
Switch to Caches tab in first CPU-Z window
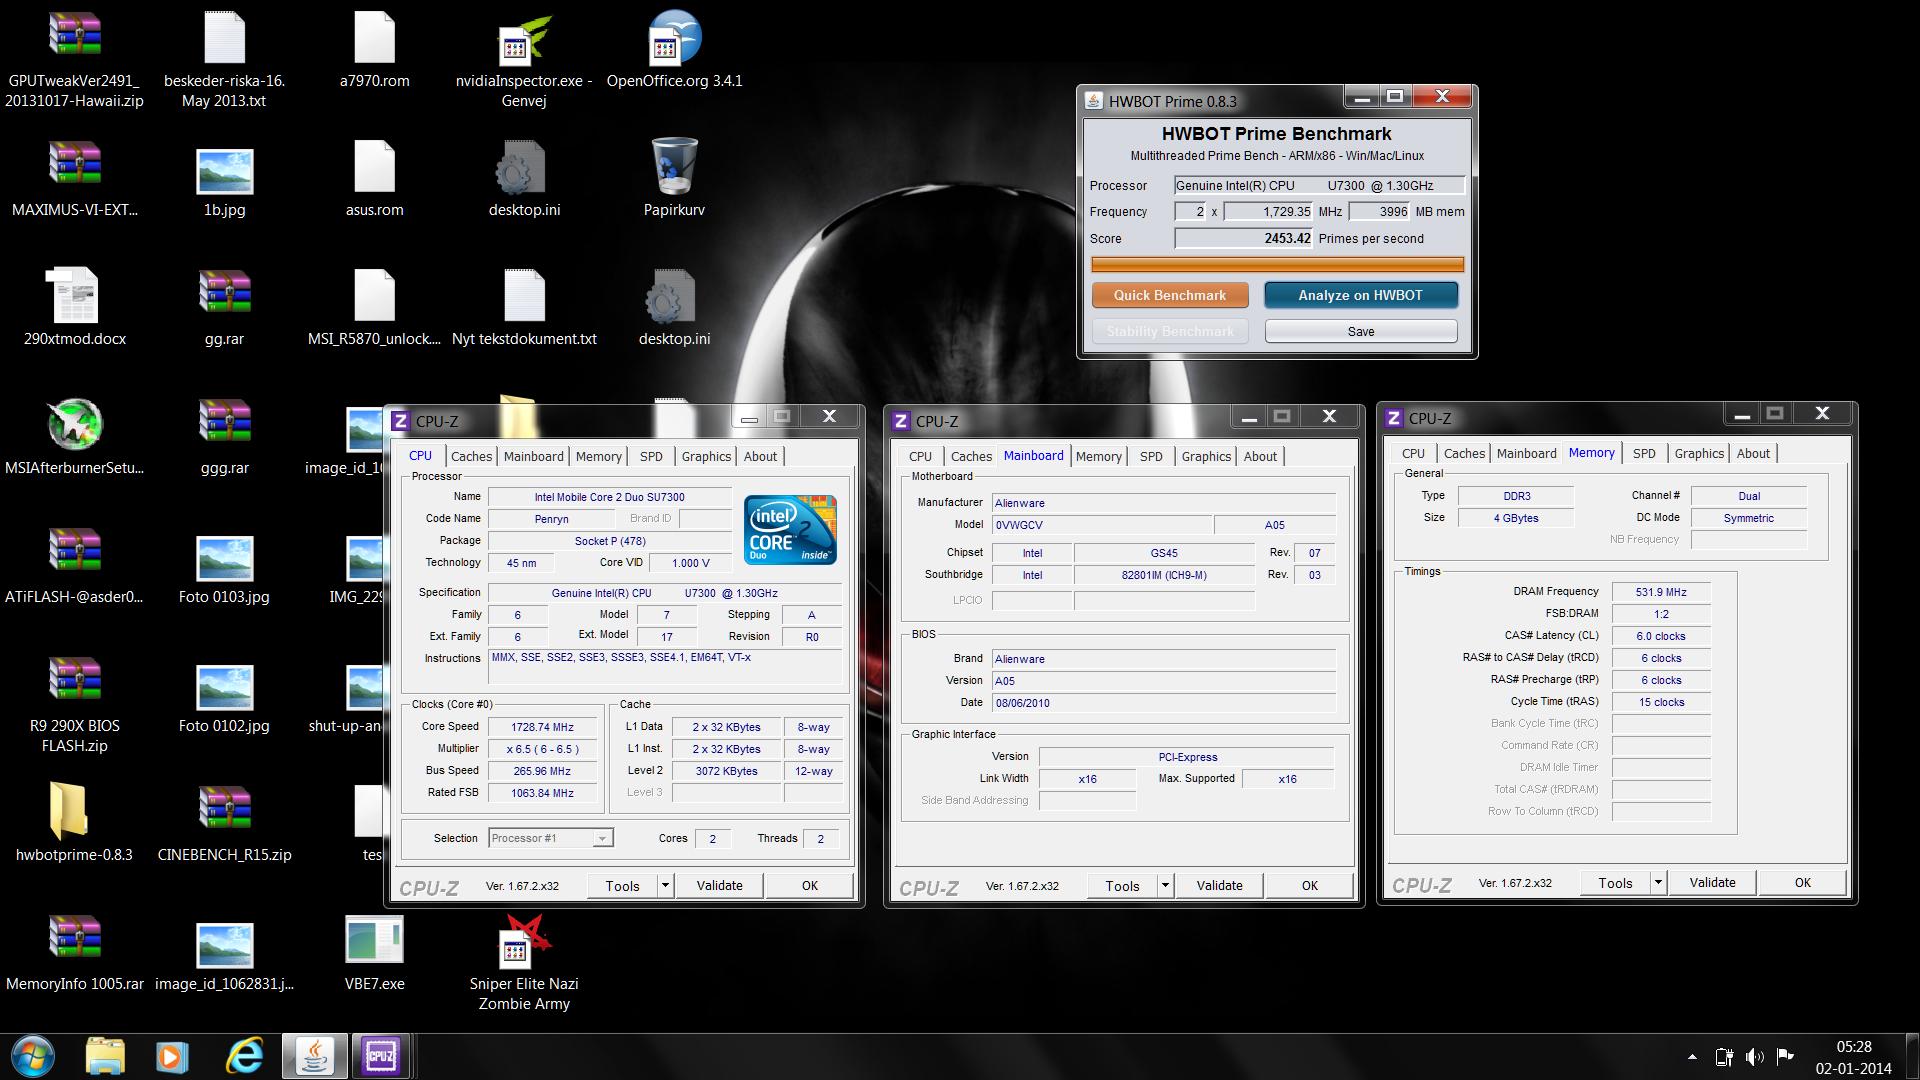coord(471,456)
